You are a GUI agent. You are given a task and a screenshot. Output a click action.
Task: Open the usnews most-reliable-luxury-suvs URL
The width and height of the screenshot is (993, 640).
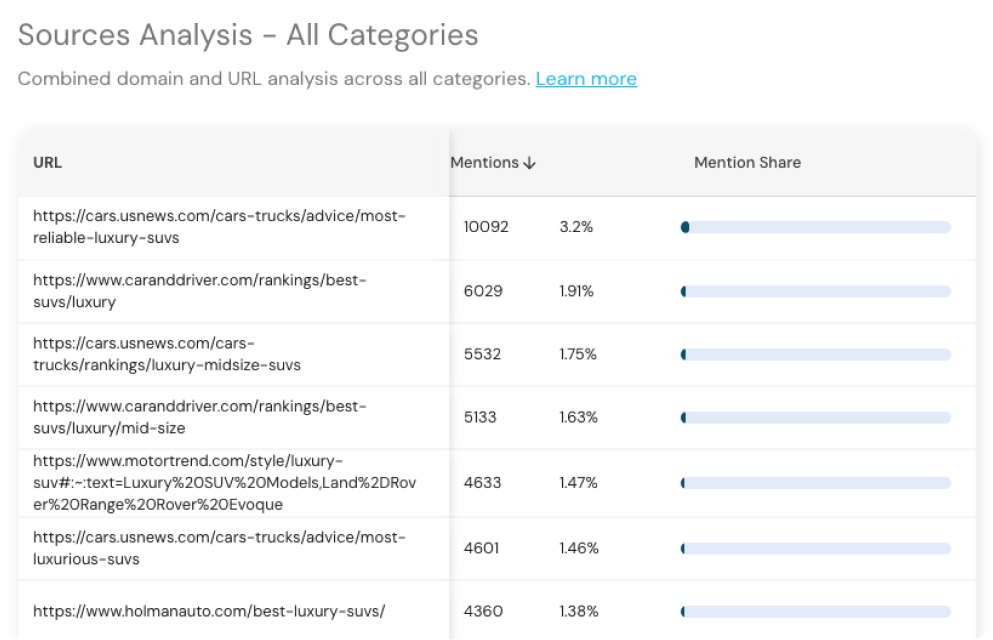coord(218,226)
